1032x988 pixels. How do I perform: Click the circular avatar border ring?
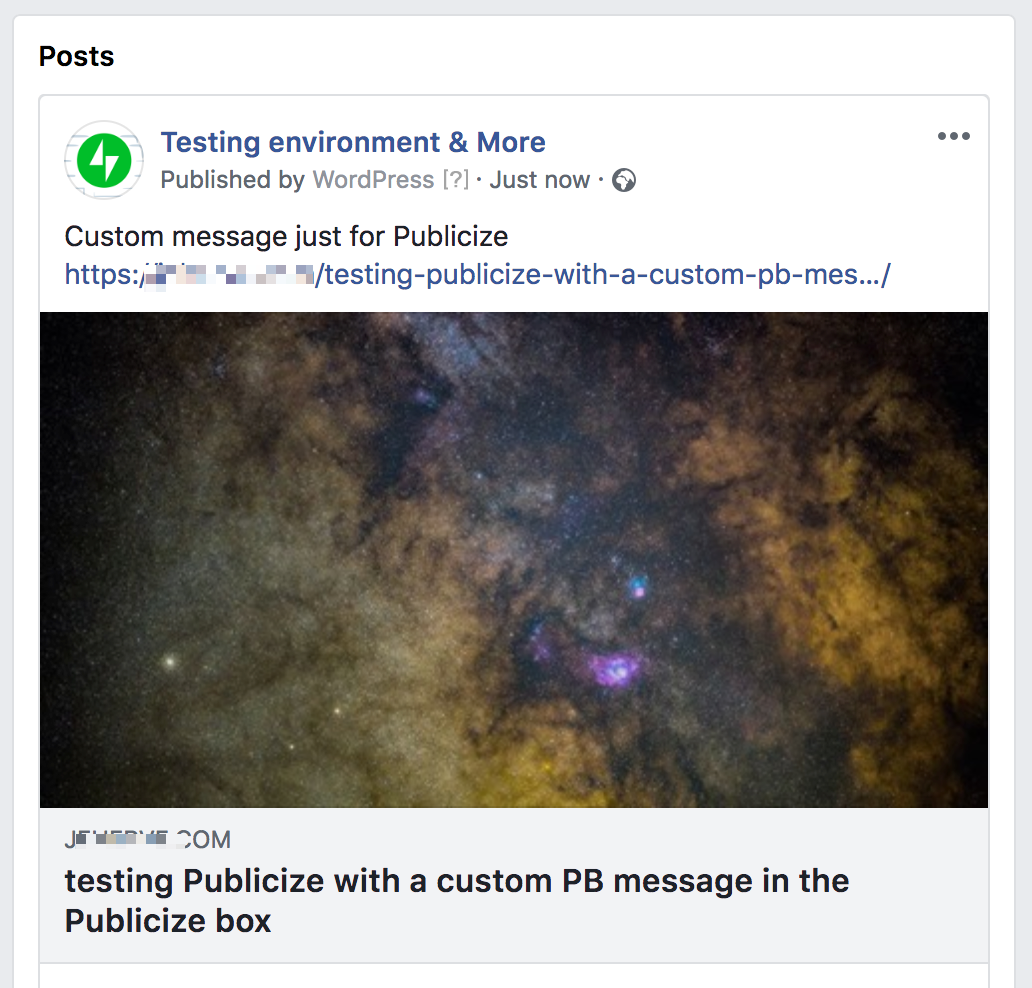[103, 124]
